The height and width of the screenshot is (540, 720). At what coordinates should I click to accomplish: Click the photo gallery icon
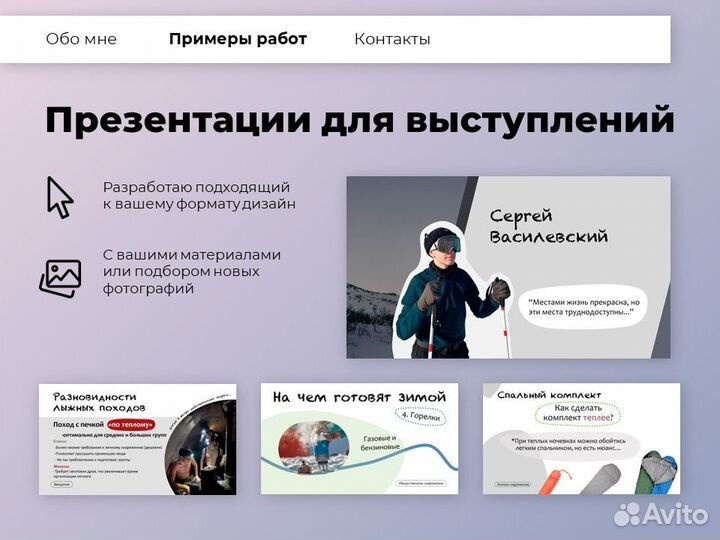click(x=61, y=278)
